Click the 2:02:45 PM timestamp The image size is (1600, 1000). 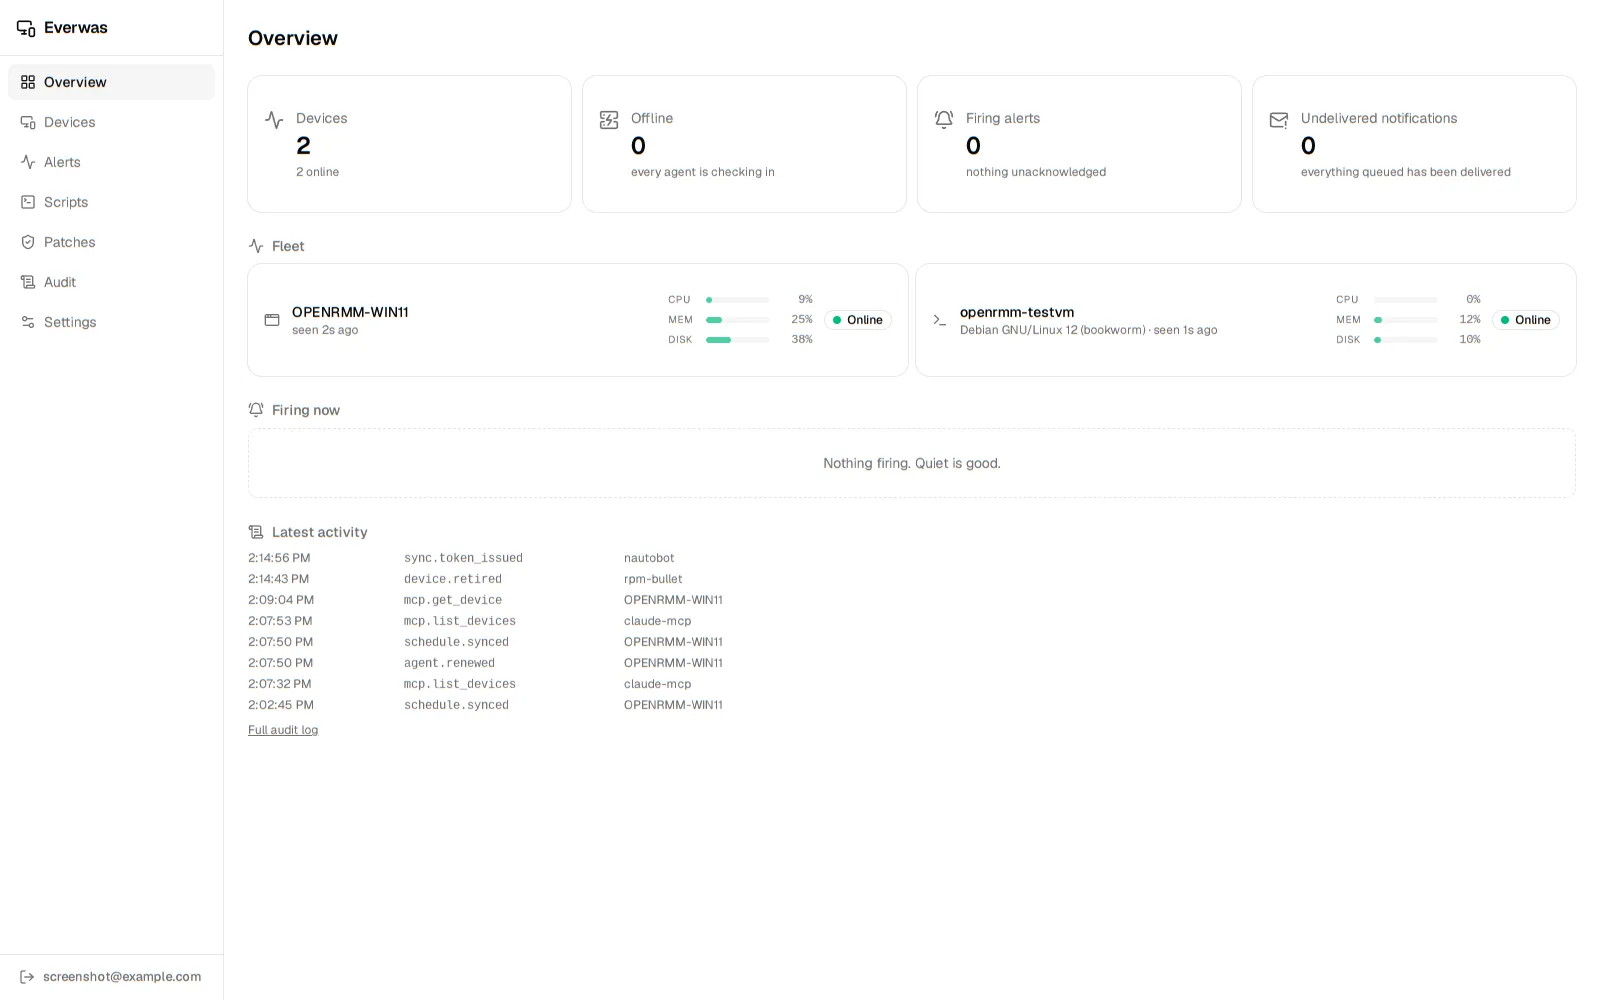pyautogui.click(x=281, y=705)
